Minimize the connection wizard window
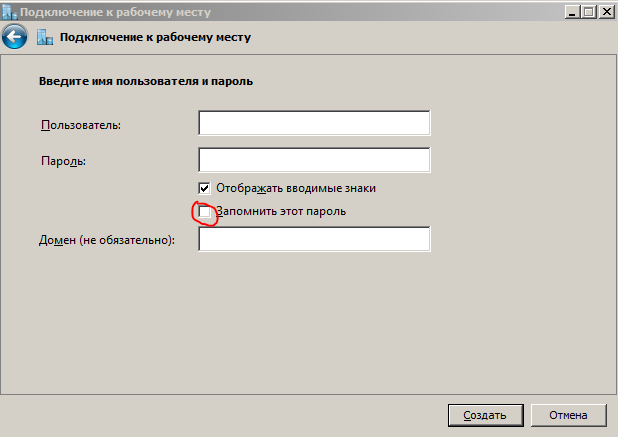Image resolution: width=618 pixels, height=437 pixels. 573,11
